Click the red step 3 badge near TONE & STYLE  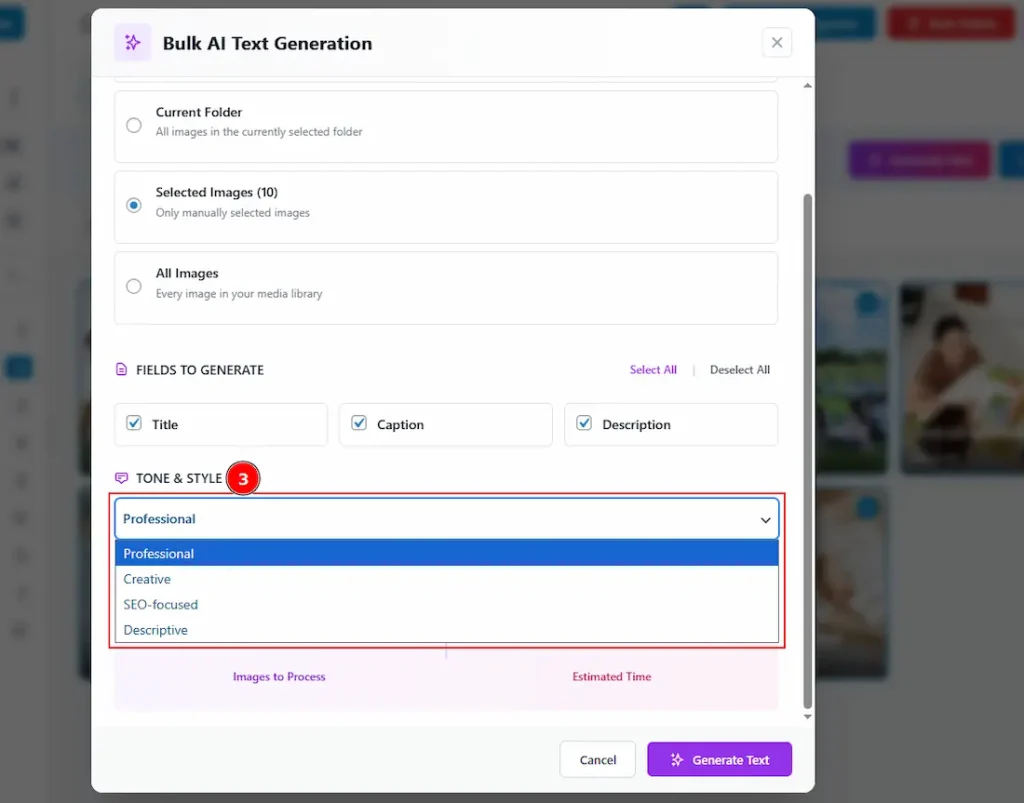243,478
